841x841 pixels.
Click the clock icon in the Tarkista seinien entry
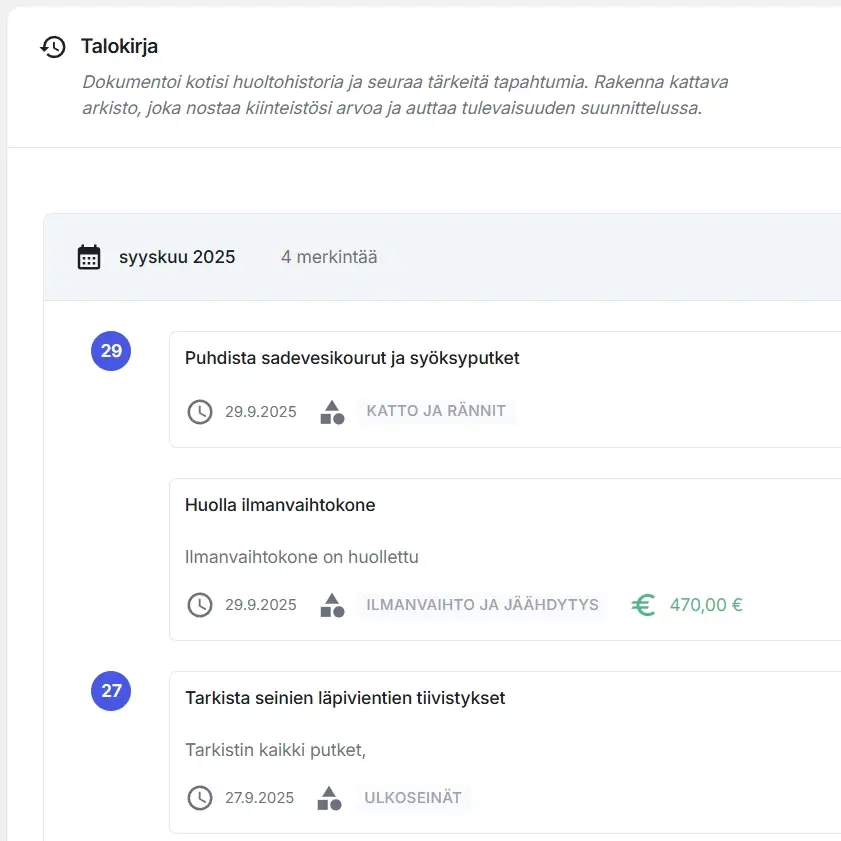[200, 798]
